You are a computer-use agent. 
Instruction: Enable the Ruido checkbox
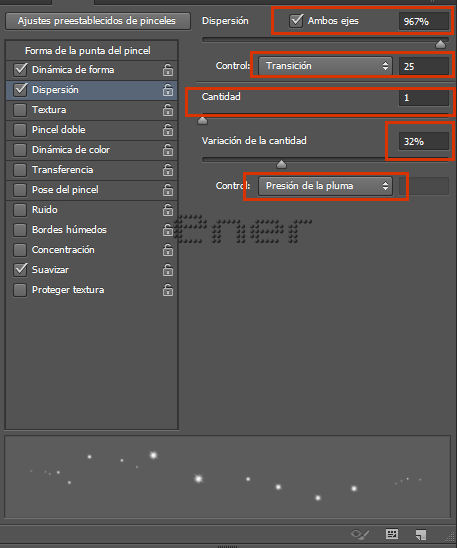click(20, 210)
